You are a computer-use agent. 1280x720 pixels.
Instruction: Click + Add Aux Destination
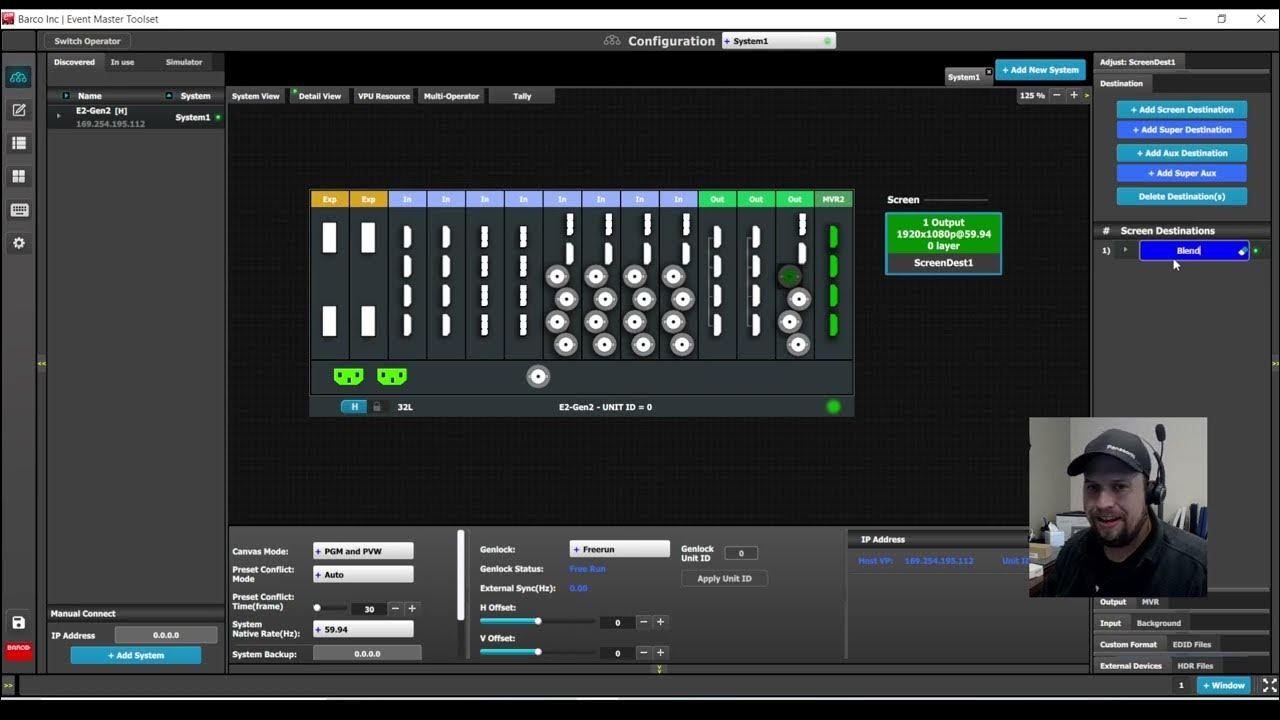point(1182,153)
